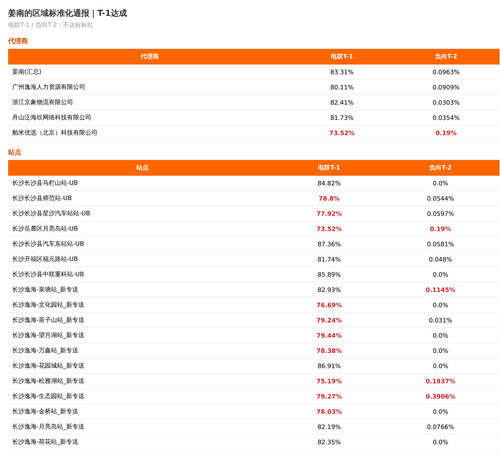Click the value '0.0581%'
Screen dimensions: 500x458
pos(440,244)
